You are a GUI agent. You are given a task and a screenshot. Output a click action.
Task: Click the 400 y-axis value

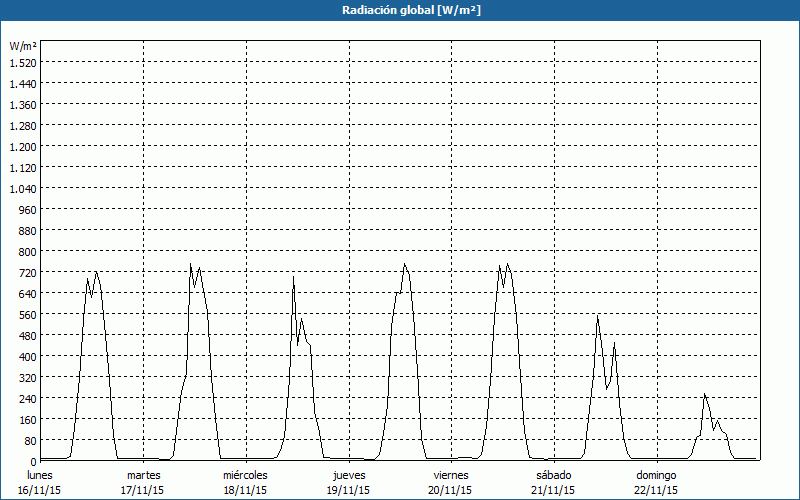[29, 356]
